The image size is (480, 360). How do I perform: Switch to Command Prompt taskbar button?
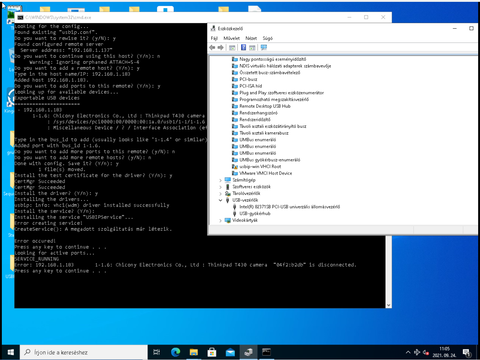pyautogui.click(x=266, y=352)
